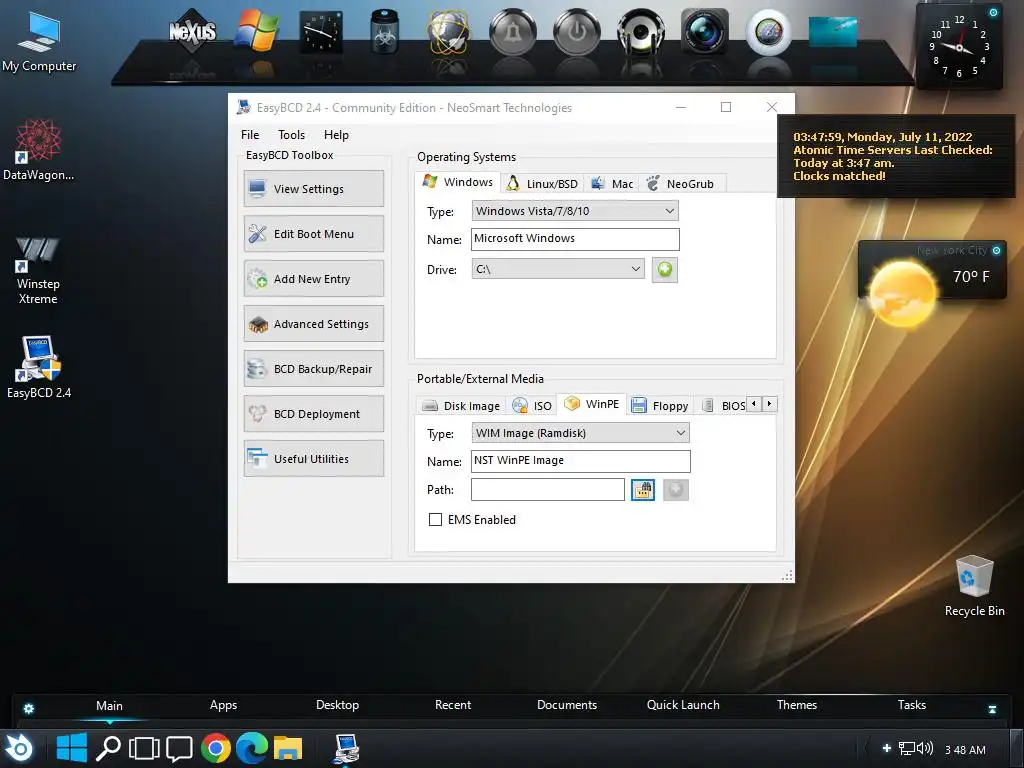Expand the WIM Image (Ramdisk) type dropdown
This screenshot has height=768, width=1024.
pos(580,433)
